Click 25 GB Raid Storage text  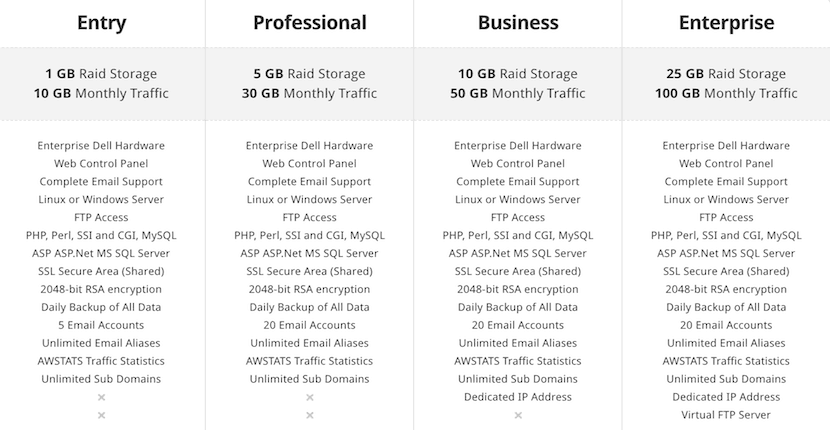[x=726, y=74]
